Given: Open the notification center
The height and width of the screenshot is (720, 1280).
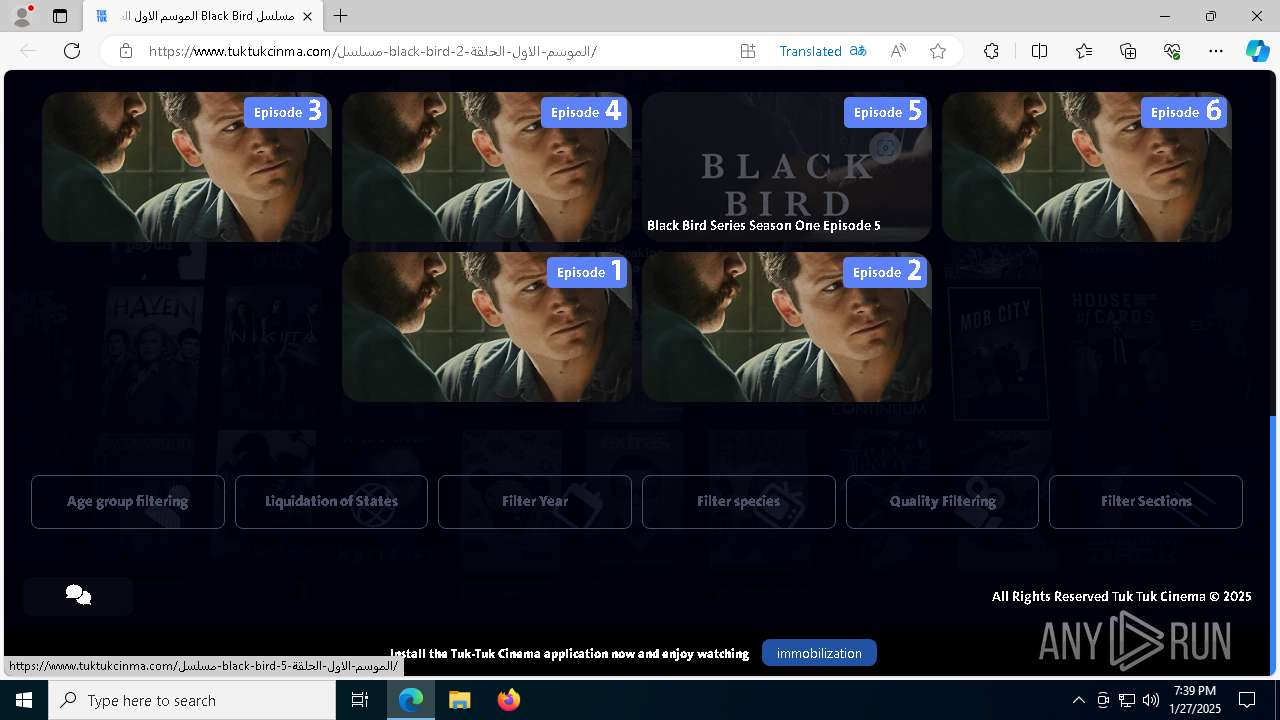Looking at the screenshot, I should pyautogui.click(x=1248, y=700).
